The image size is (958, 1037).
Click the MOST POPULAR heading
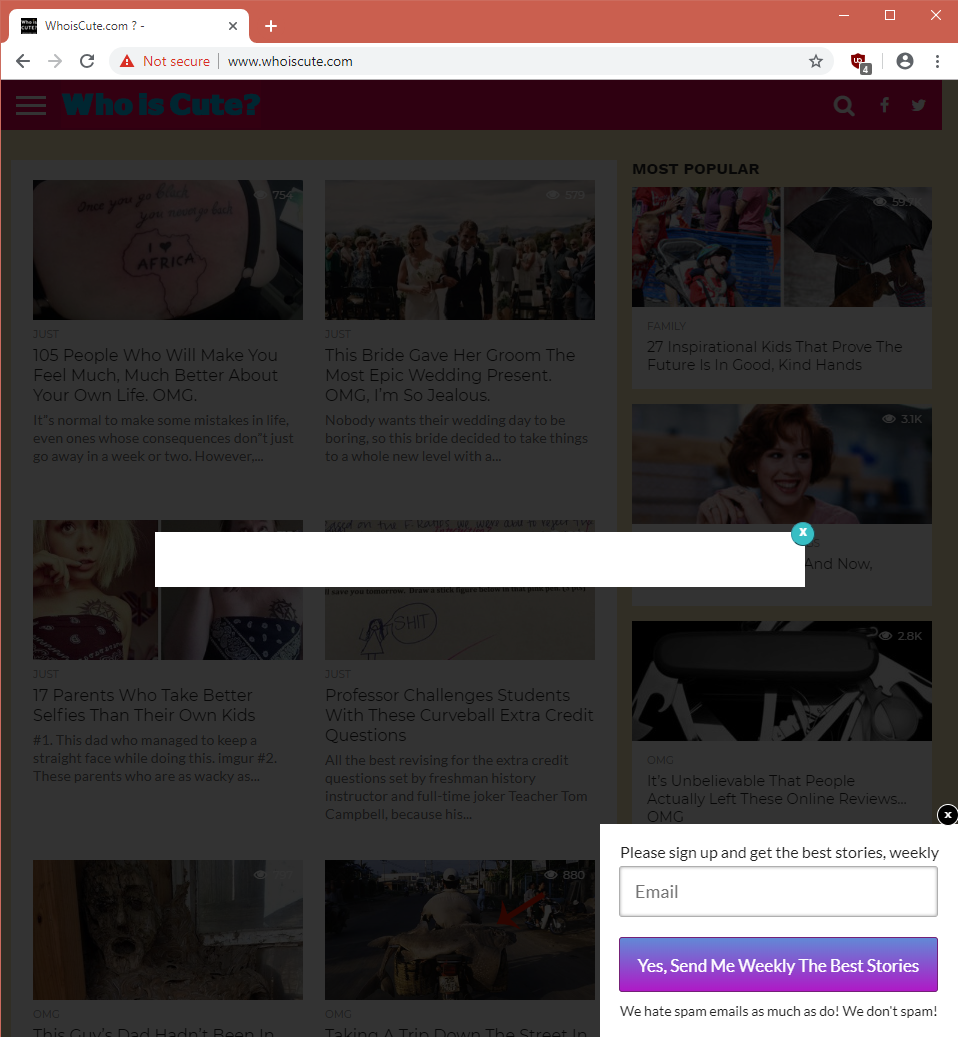click(x=696, y=169)
